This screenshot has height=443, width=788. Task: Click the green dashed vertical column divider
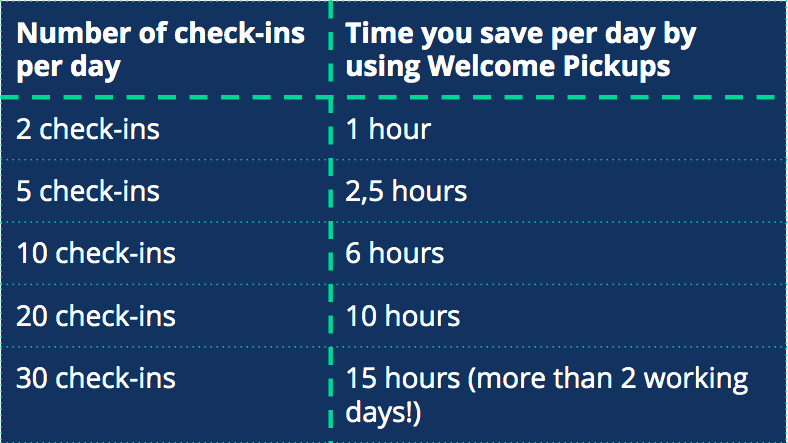330,220
